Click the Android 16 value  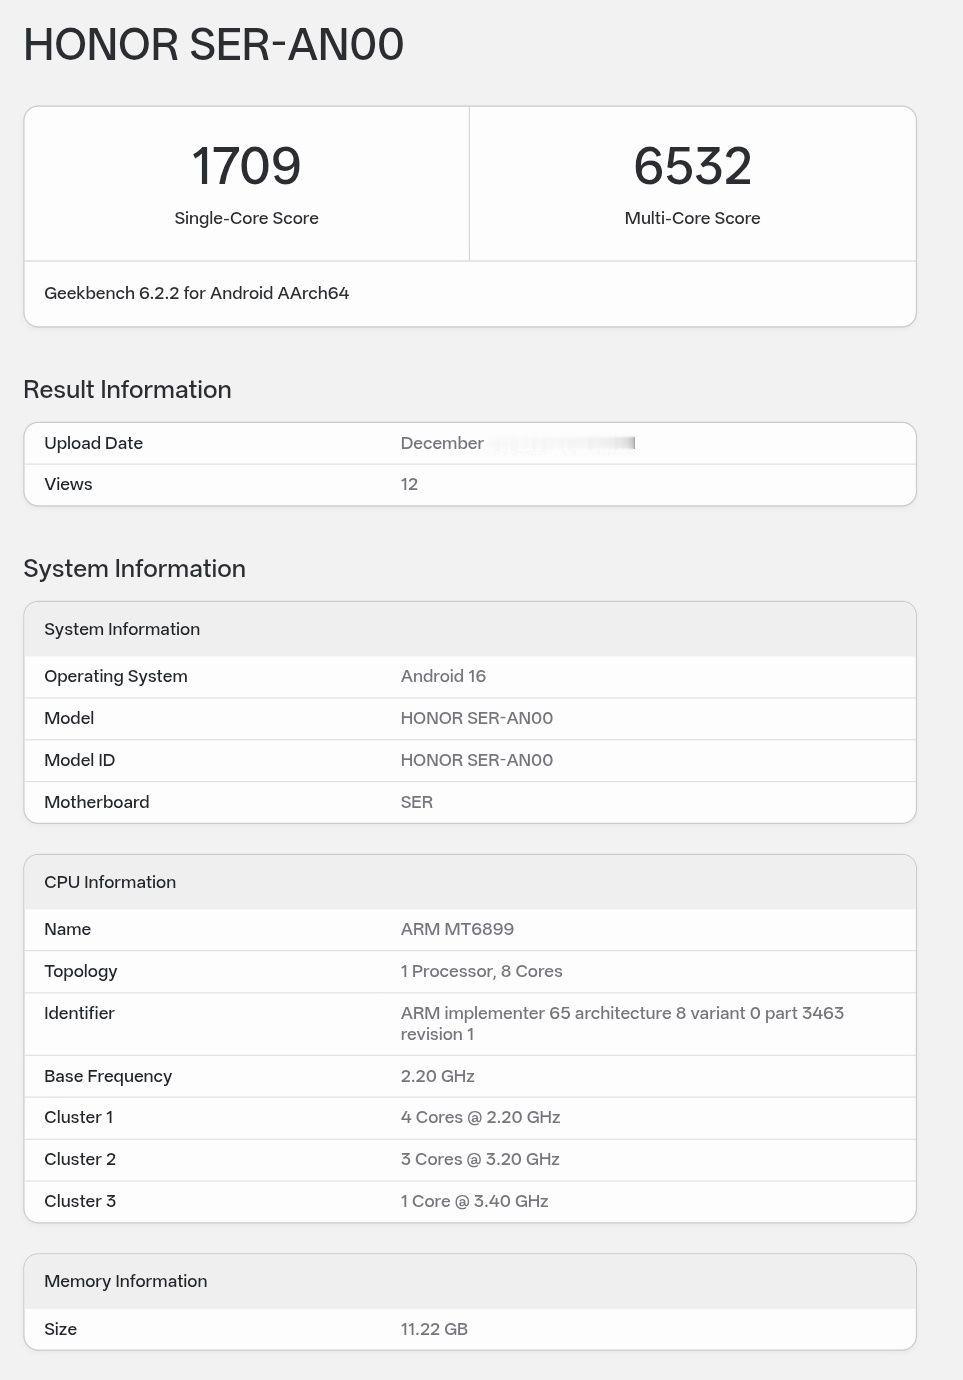pos(443,676)
